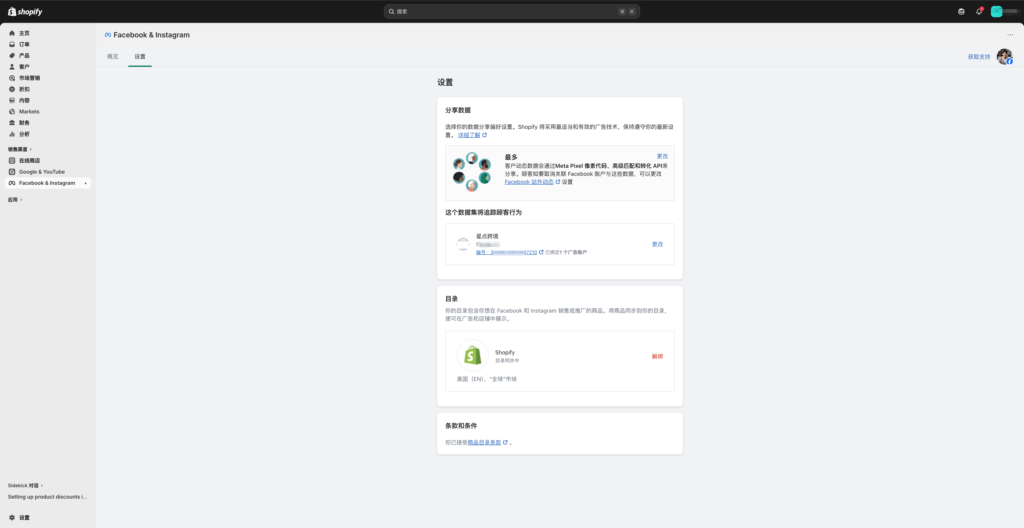Click the 星点跨境 dataset round logo
This screenshot has width=1024, height=528.
tap(463, 244)
